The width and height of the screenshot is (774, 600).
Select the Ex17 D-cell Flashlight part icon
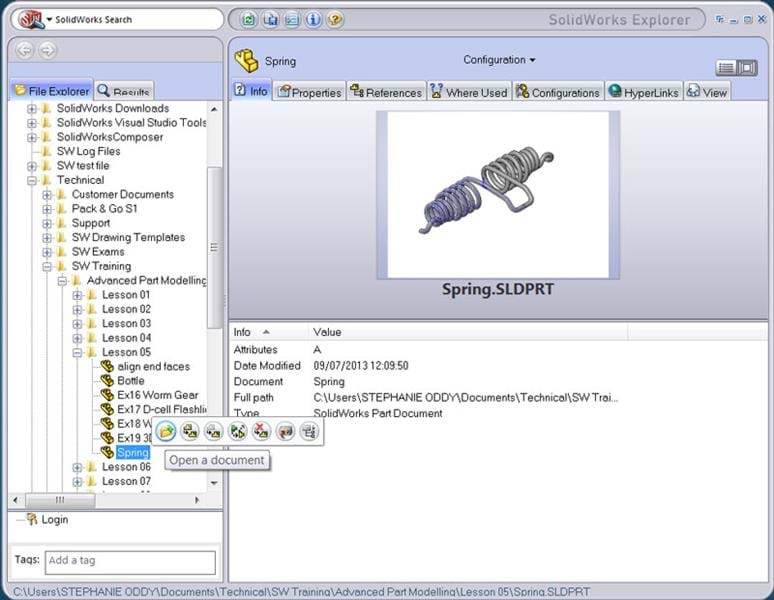[x=107, y=409]
